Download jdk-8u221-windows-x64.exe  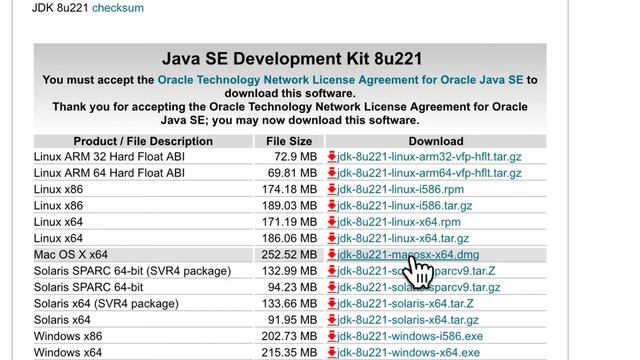point(408,353)
